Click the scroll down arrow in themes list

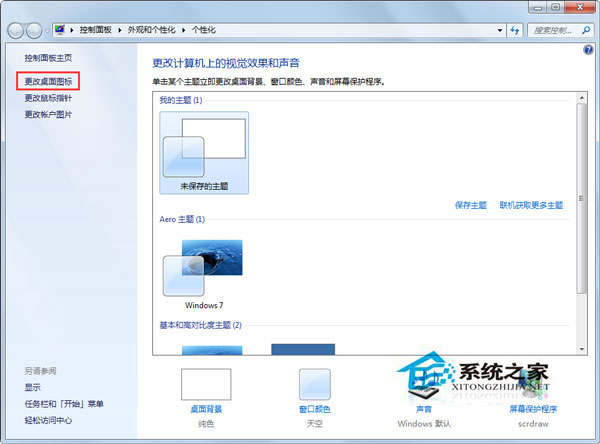click(x=580, y=346)
